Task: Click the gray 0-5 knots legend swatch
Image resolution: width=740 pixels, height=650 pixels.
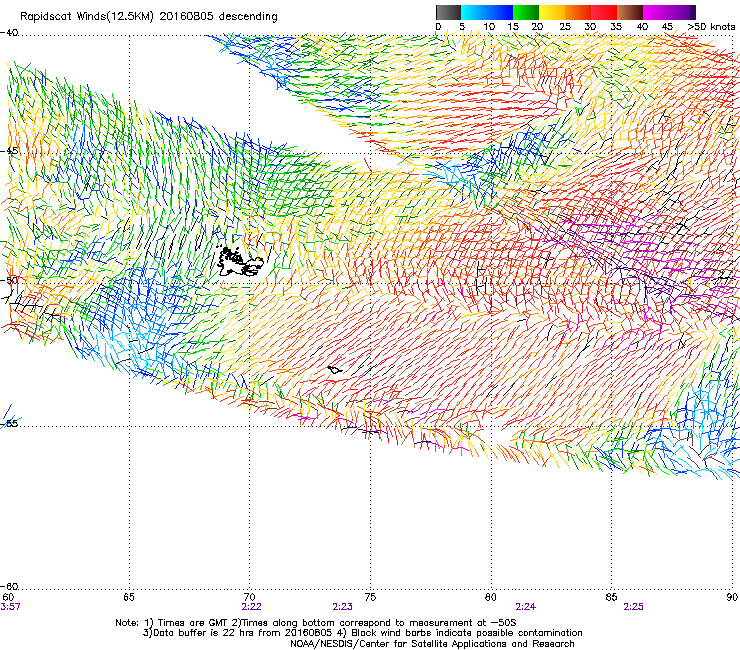Action: pos(448,12)
